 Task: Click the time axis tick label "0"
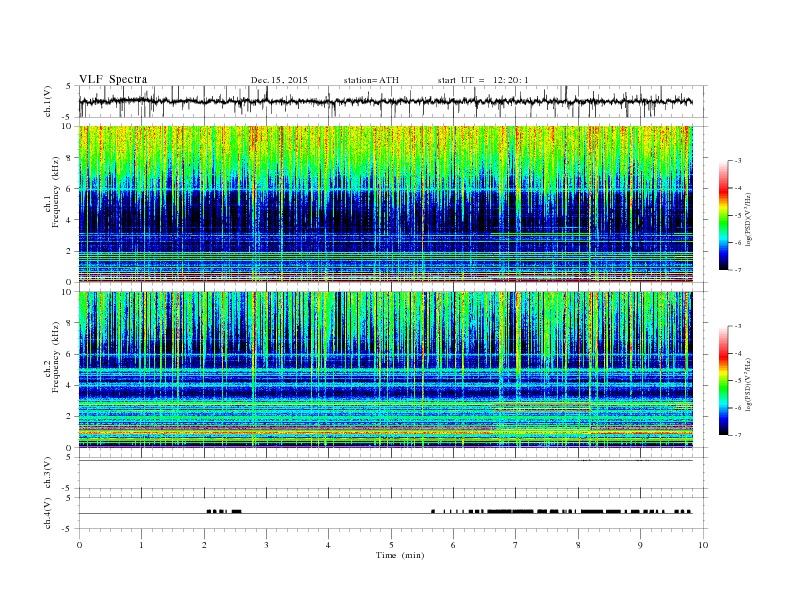point(79,545)
